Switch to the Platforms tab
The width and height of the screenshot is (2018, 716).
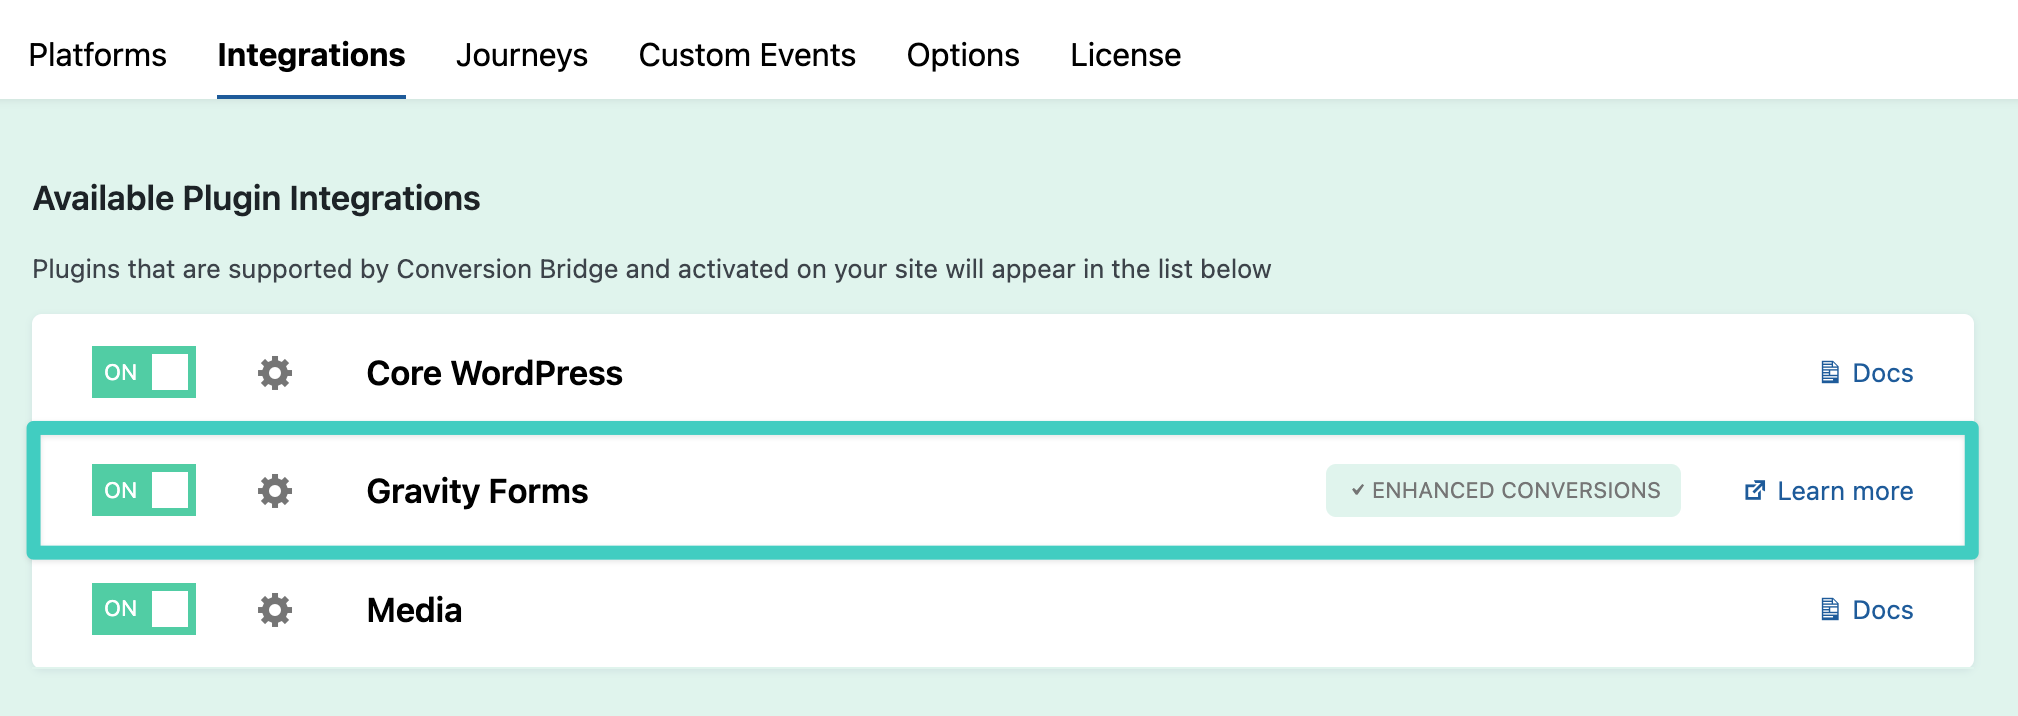(98, 55)
